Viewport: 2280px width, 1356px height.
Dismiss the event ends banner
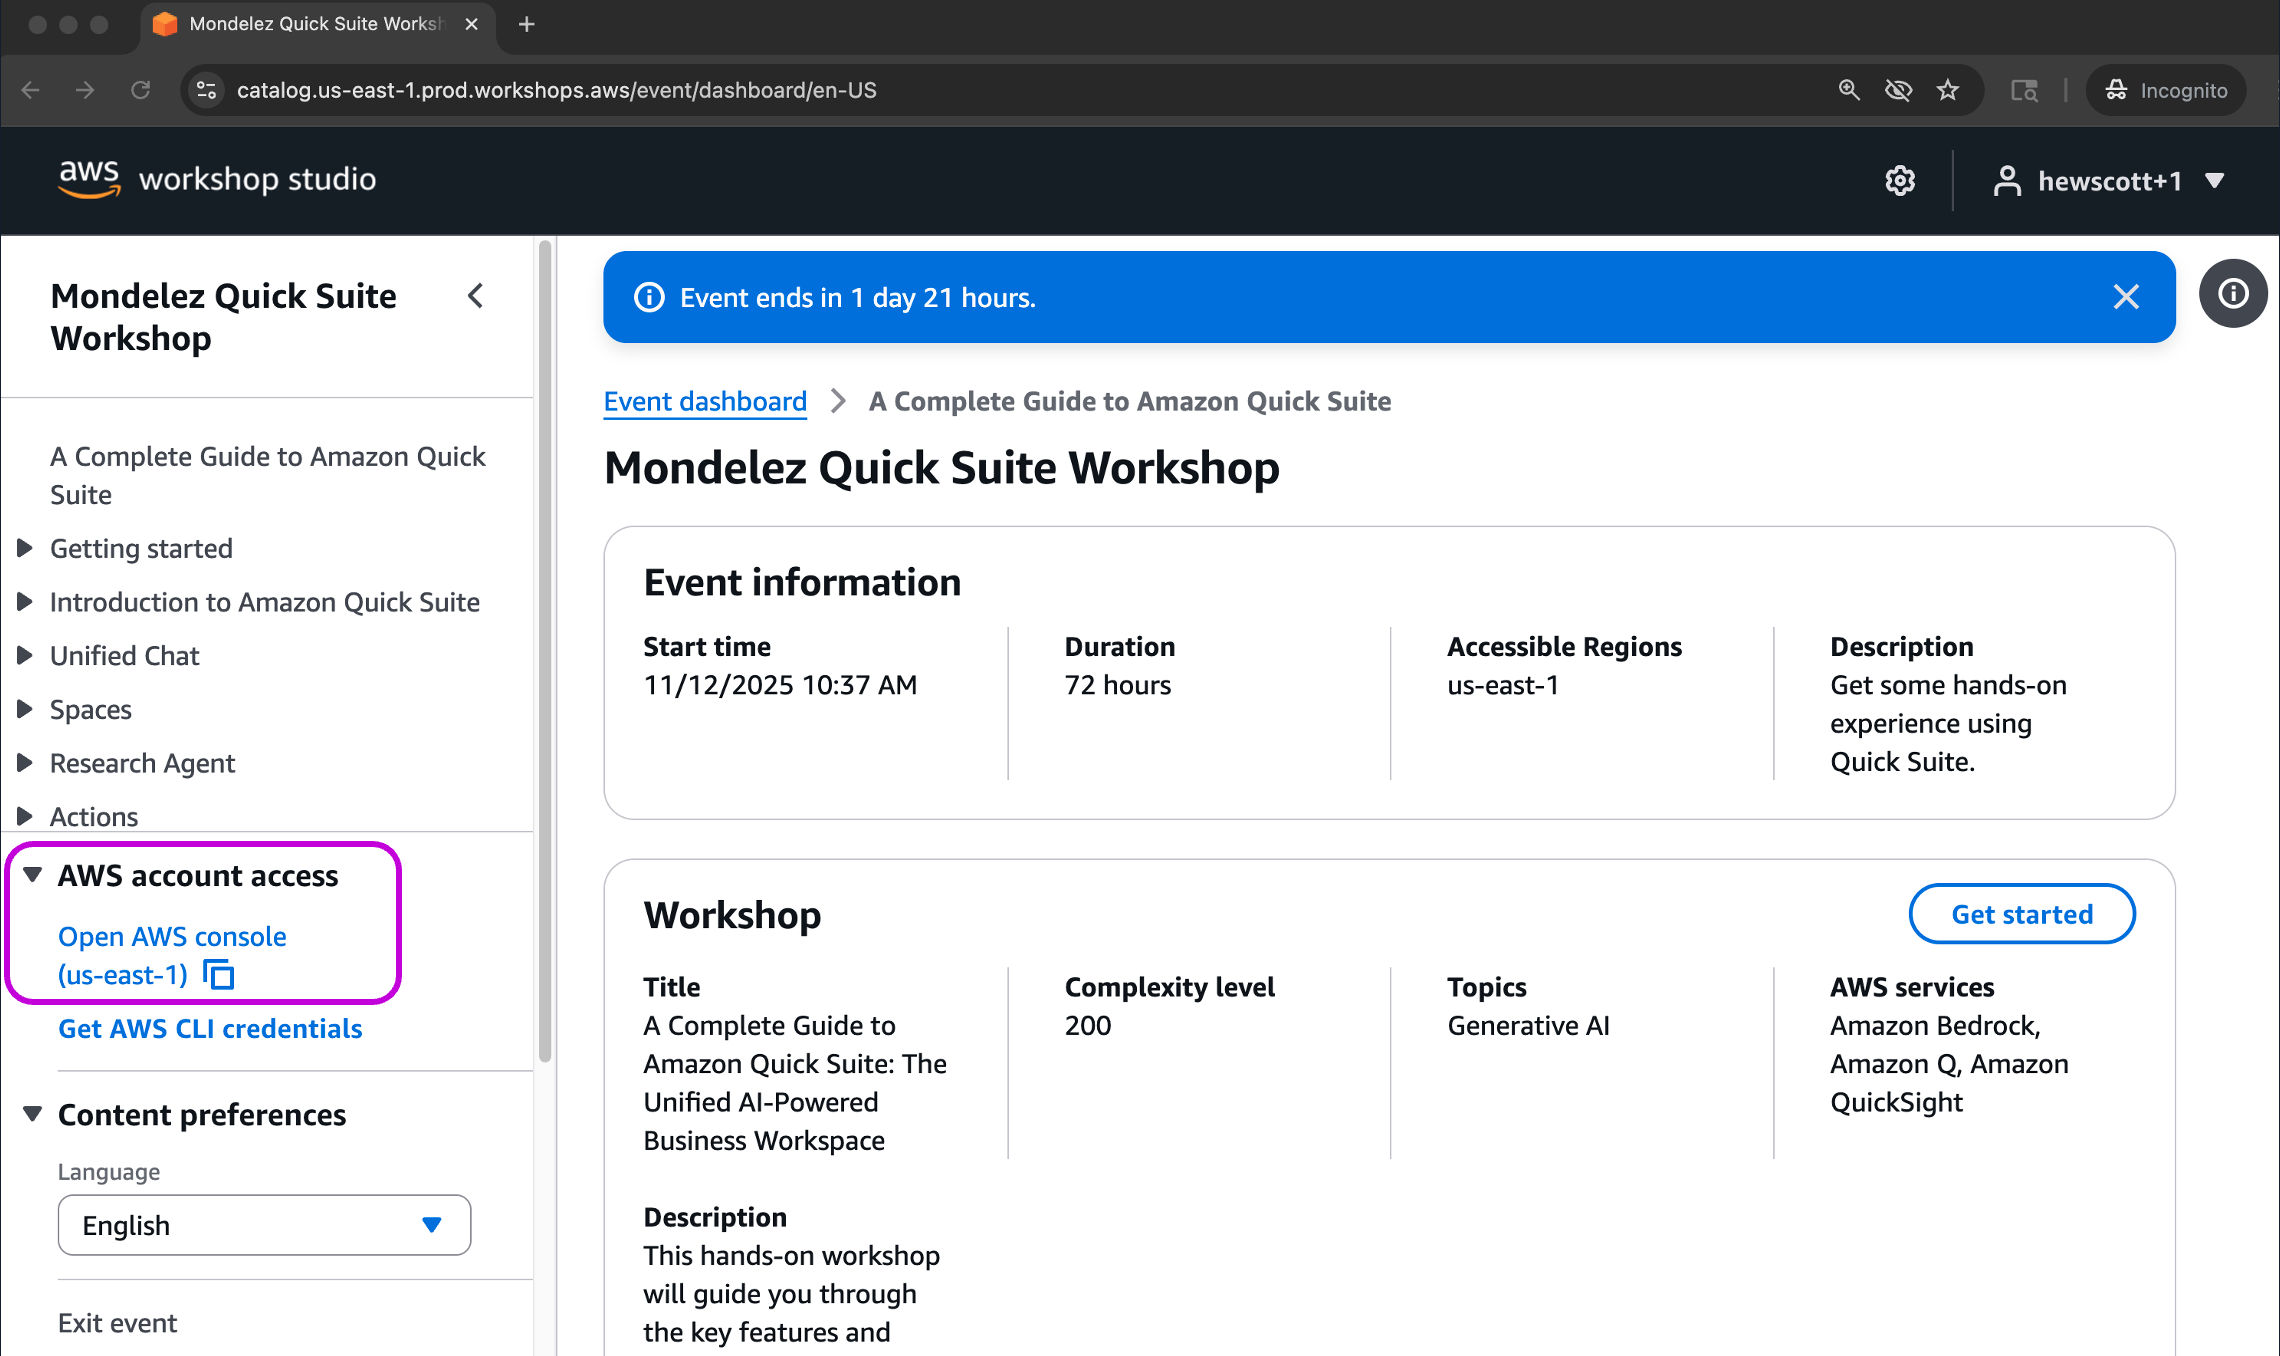2126,297
